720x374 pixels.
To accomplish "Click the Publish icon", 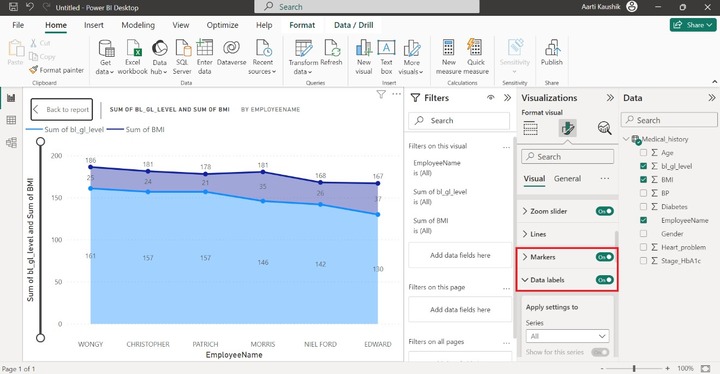I will tap(552, 48).
